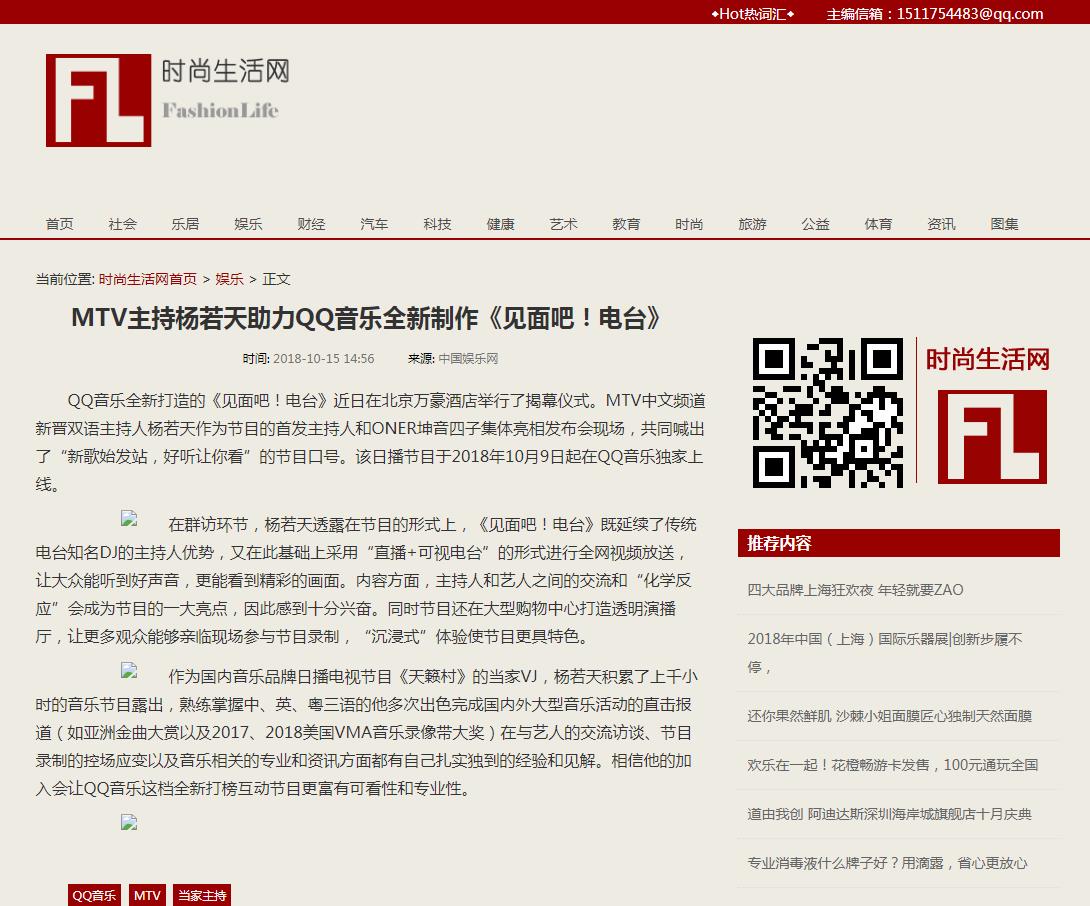1090x906 pixels.
Task: Click the Hot热词汇 link in the top bar
Action: pyautogui.click(x=752, y=14)
